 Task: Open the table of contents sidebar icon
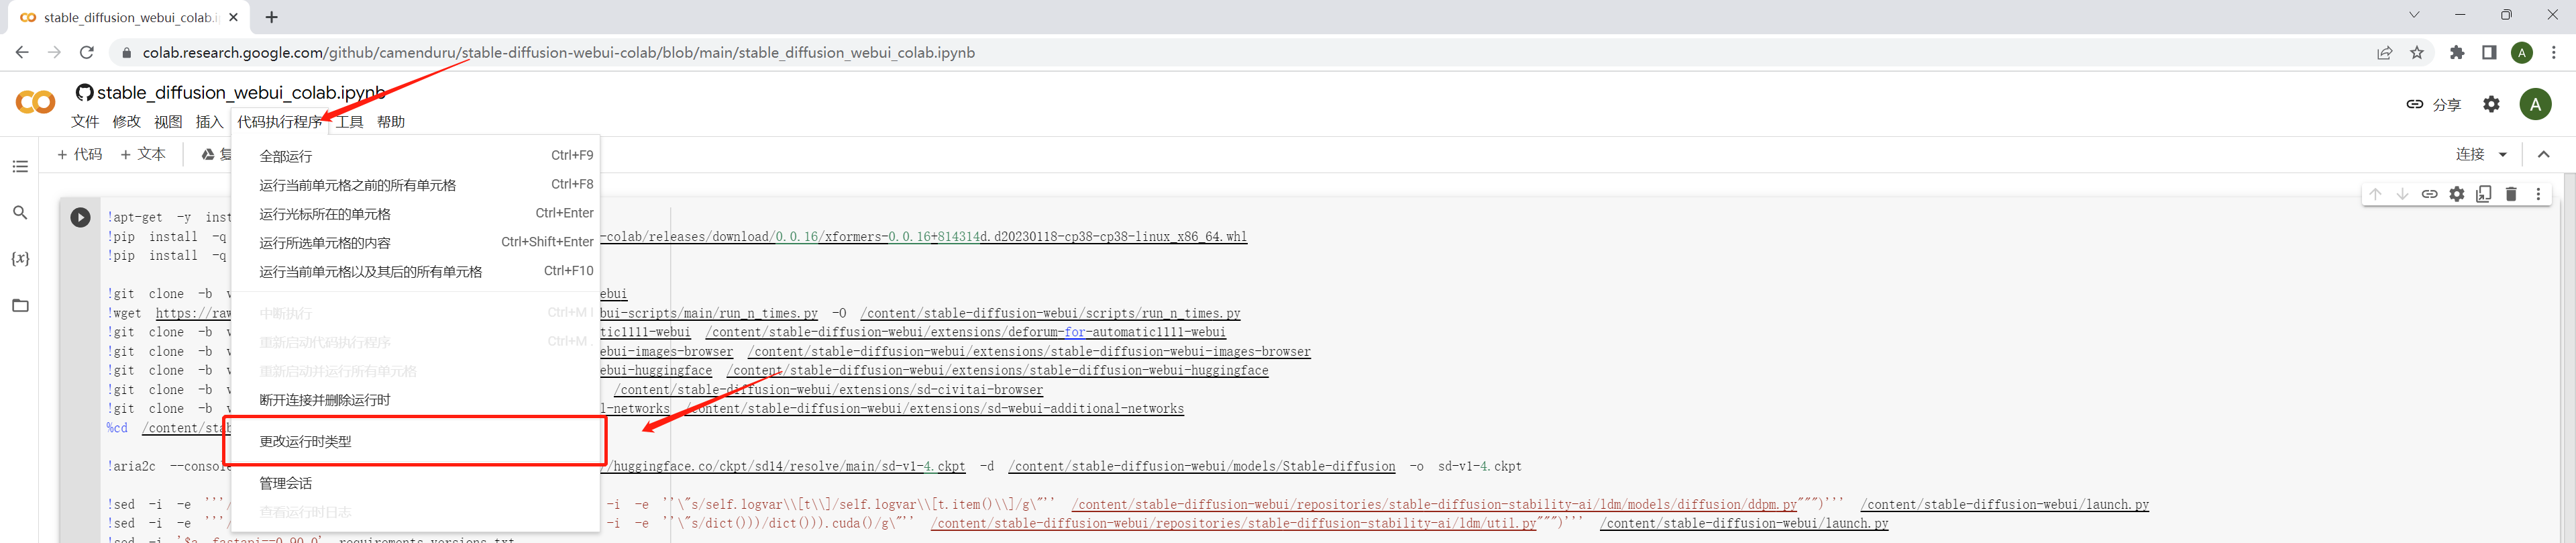(x=20, y=166)
